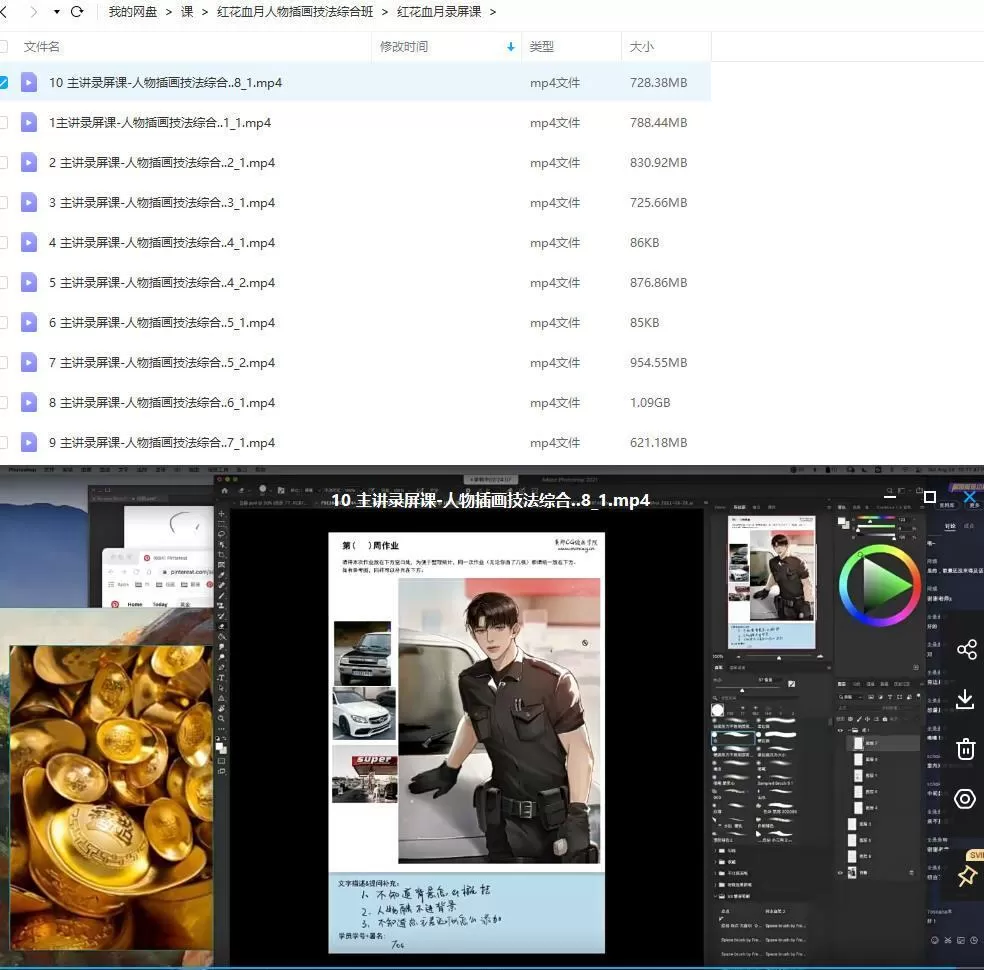Click the back navigation arrow

(x=3, y=12)
